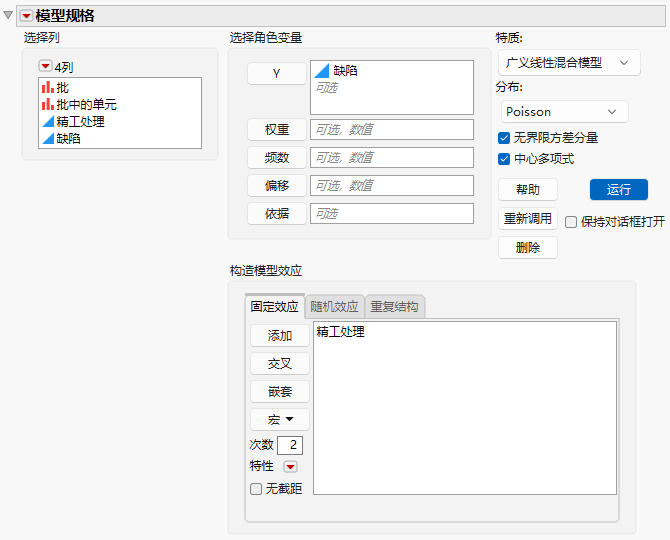
Task: Switch to the 固定效应 tab
Action: tap(275, 306)
